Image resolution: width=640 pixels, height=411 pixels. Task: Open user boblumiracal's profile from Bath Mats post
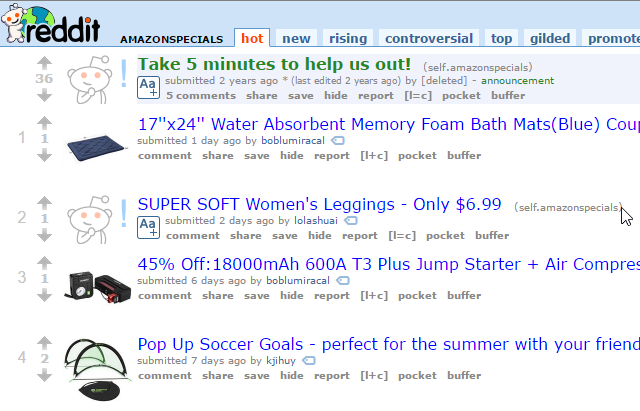pos(293,140)
